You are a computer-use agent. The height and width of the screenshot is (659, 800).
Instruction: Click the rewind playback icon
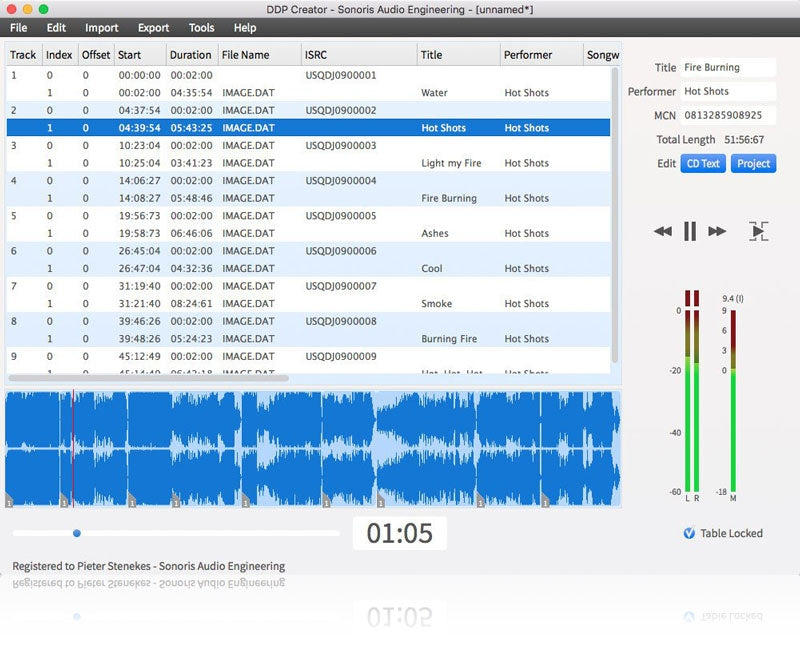662,232
